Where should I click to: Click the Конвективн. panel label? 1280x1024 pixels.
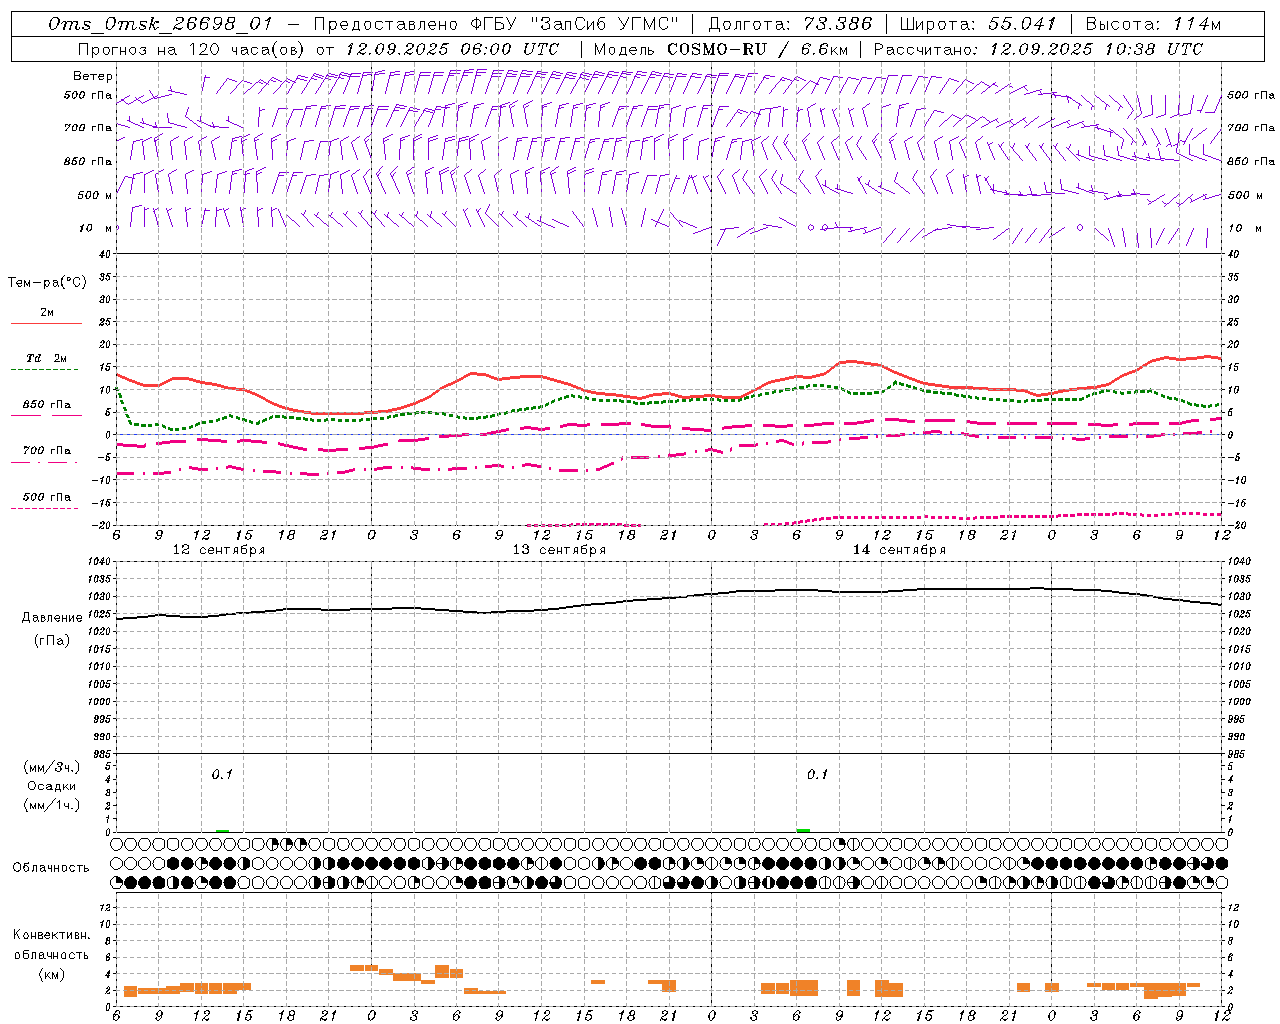[x=52, y=935]
